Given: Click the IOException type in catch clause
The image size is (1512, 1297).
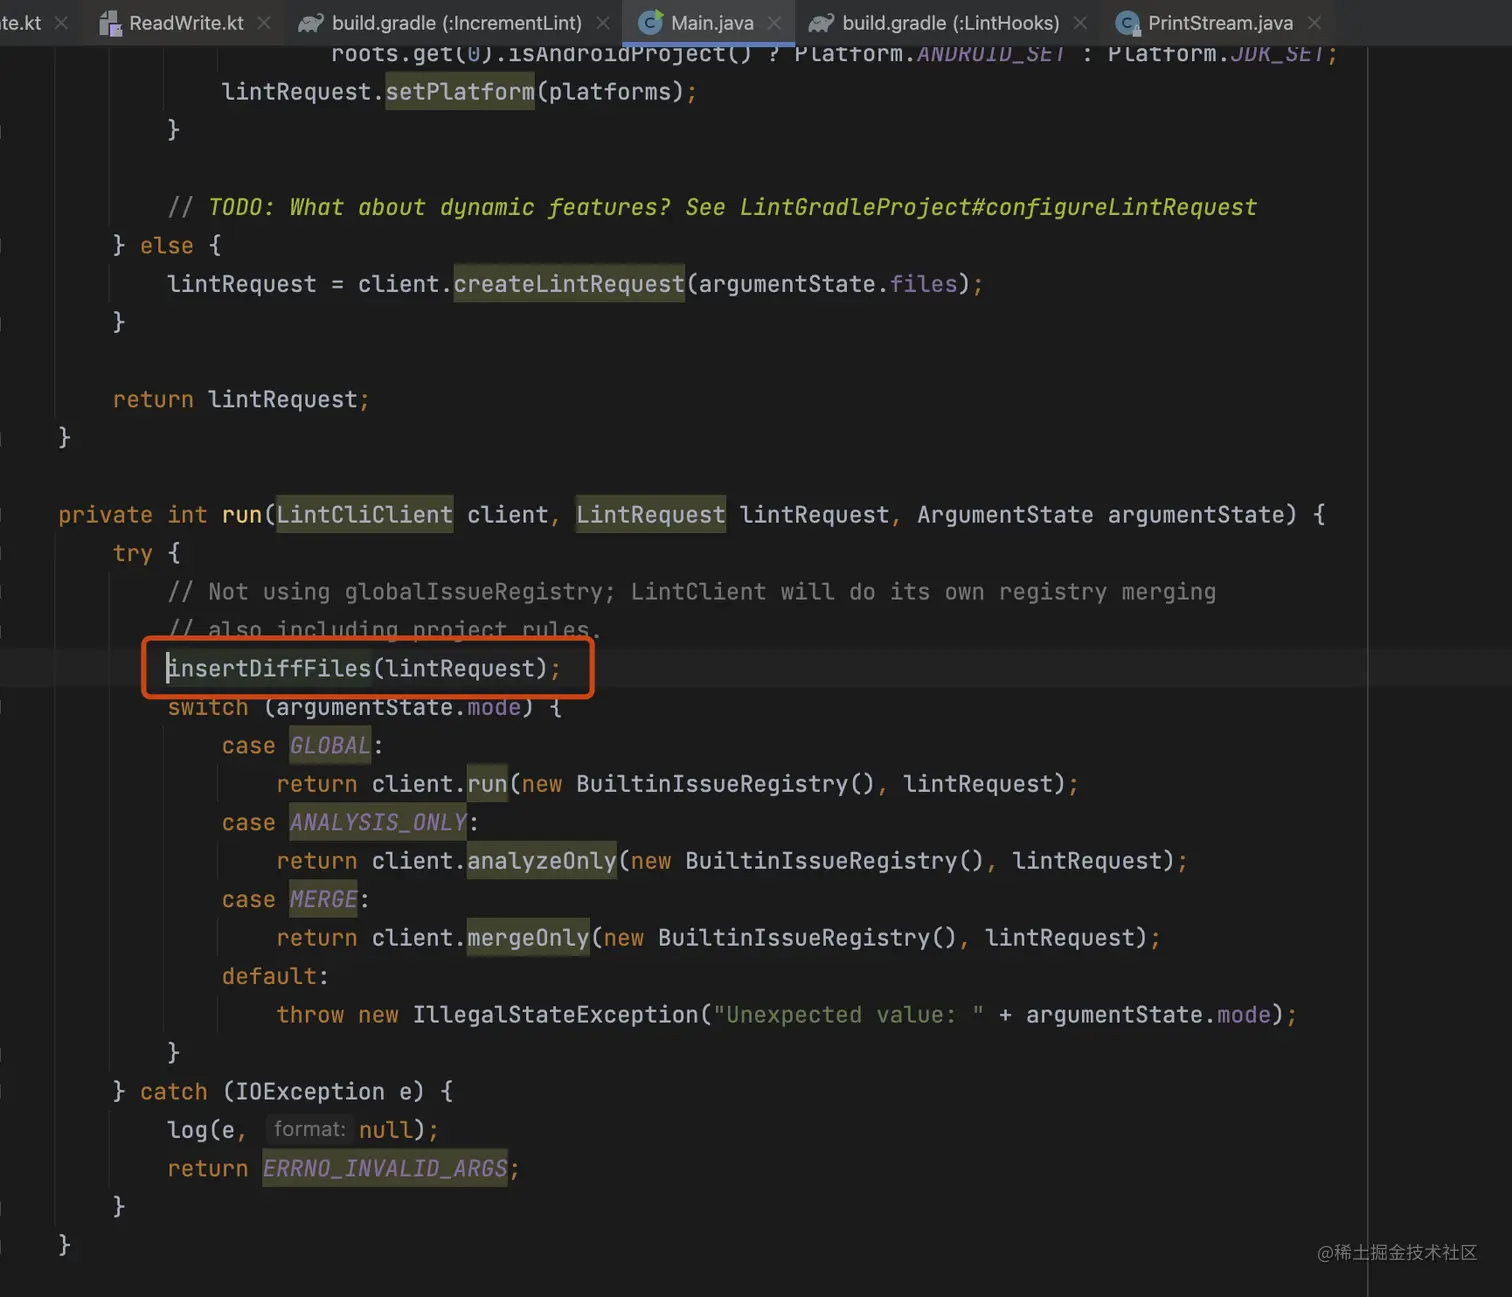Looking at the screenshot, I should tap(310, 1092).
